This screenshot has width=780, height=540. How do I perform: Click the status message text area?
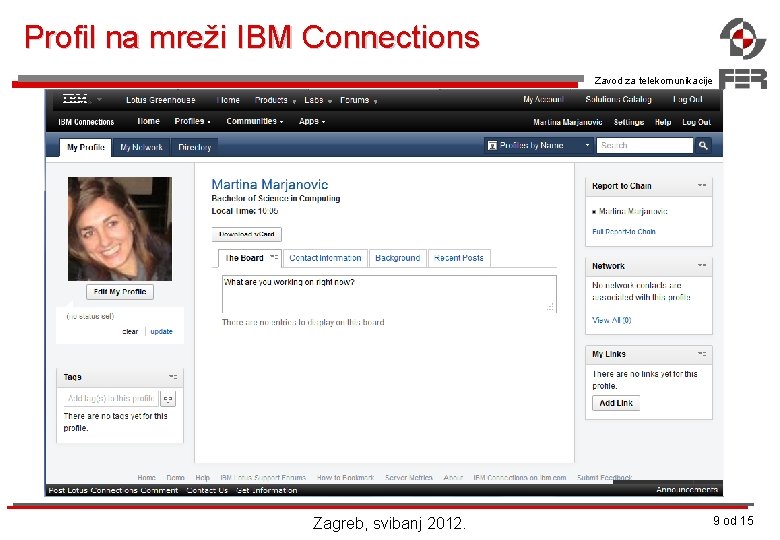pyautogui.click(x=389, y=293)
